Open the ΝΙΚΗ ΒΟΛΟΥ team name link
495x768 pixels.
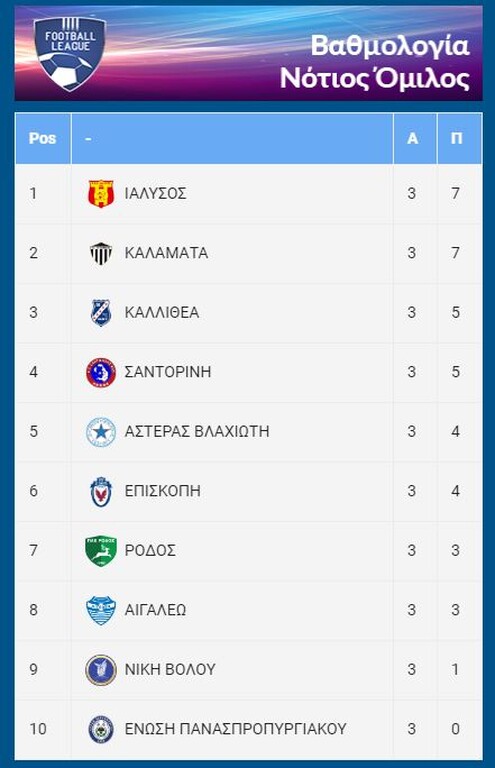point(170,670)
